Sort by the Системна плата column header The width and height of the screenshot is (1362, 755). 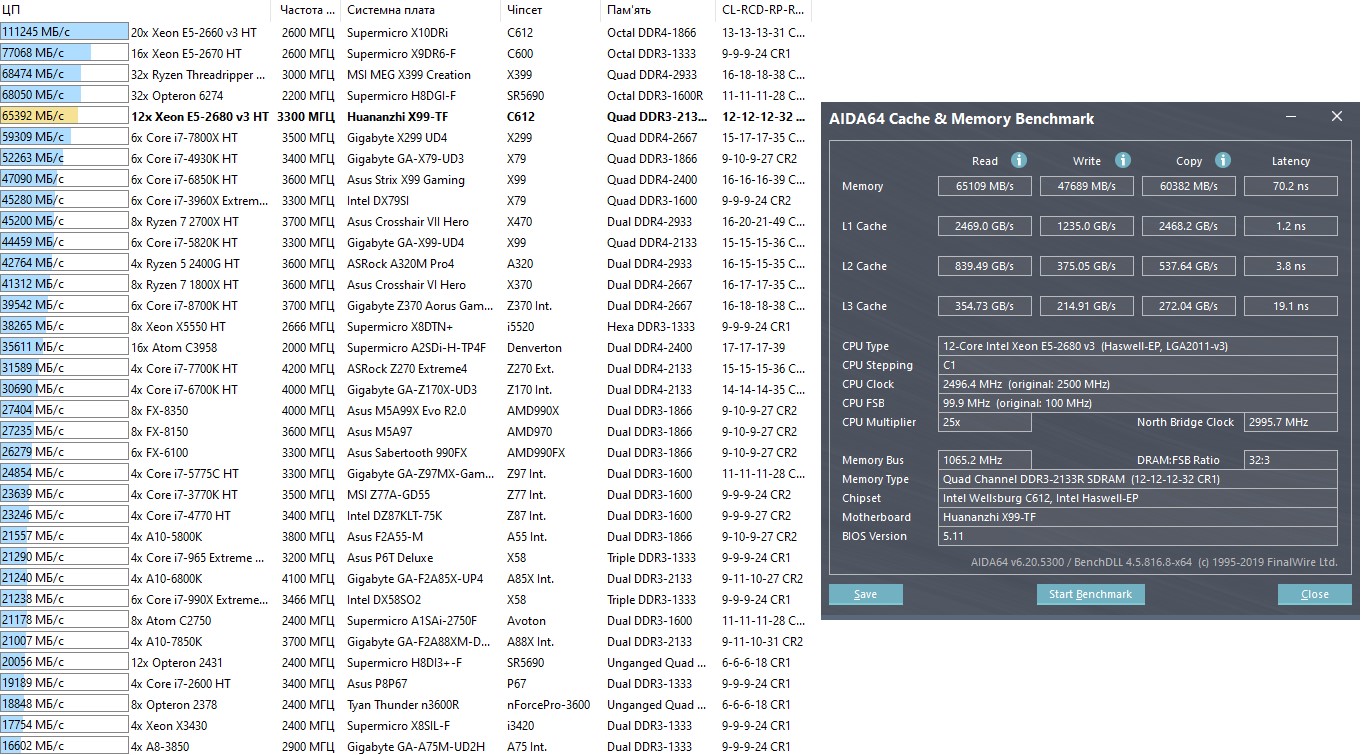(421, 10)
